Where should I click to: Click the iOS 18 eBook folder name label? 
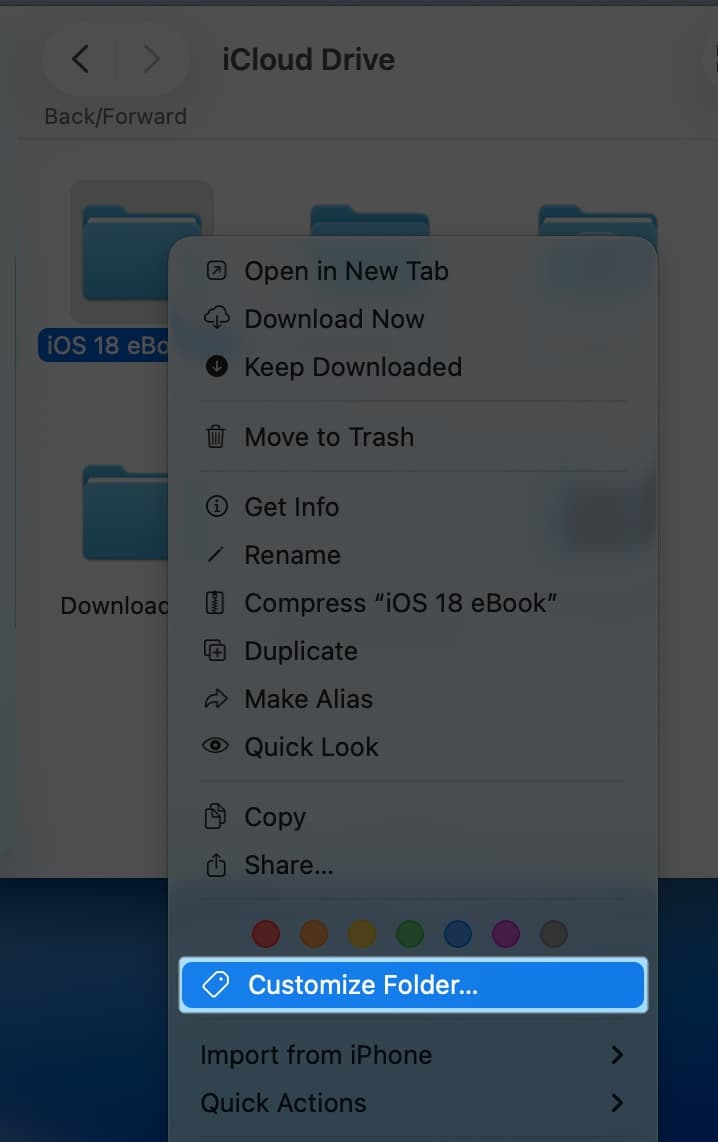(104, 345)
